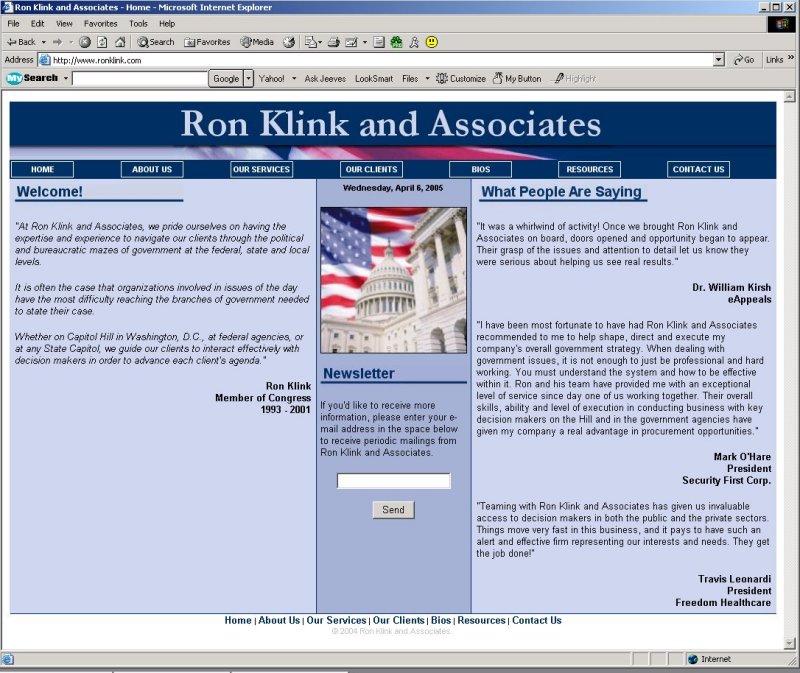Click the Refresh icon
800x673 pixels.
tap(103, 42)
